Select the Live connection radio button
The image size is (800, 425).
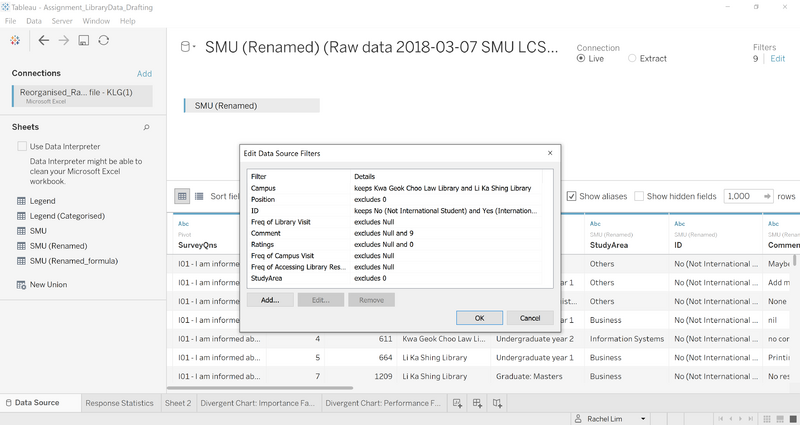(581, 58)
